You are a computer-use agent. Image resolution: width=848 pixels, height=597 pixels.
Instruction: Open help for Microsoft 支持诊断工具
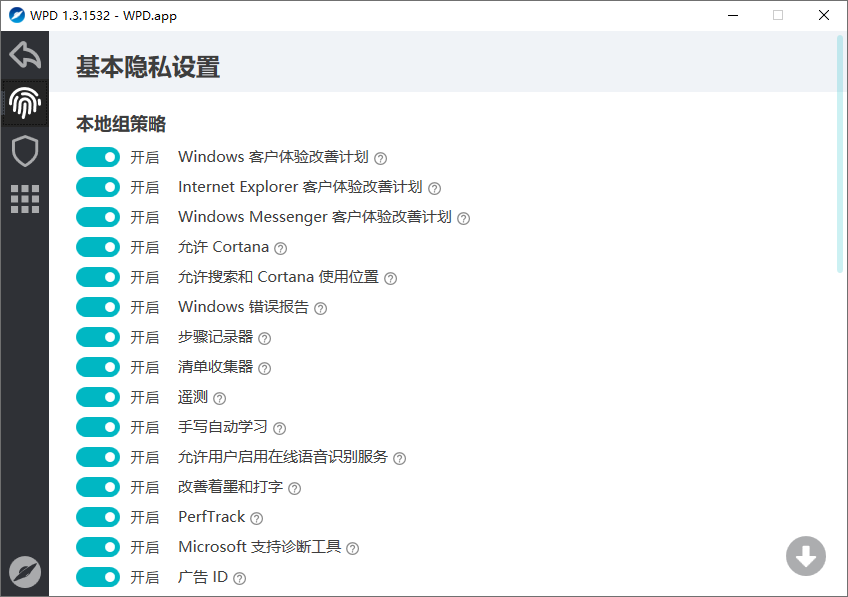coord(352,547)
